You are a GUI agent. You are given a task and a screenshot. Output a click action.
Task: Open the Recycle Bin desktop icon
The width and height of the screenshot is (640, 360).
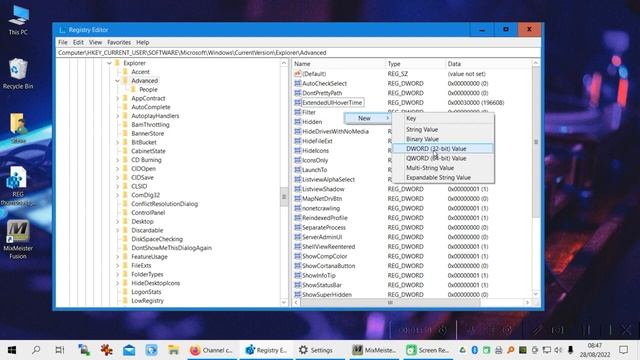click(x=18, y=73)
